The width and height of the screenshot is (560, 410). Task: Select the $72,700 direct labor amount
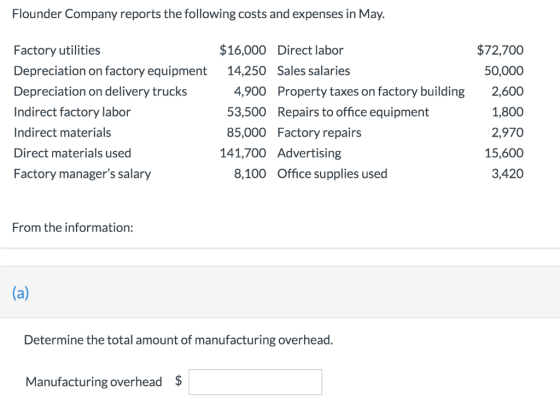point(500,50)
